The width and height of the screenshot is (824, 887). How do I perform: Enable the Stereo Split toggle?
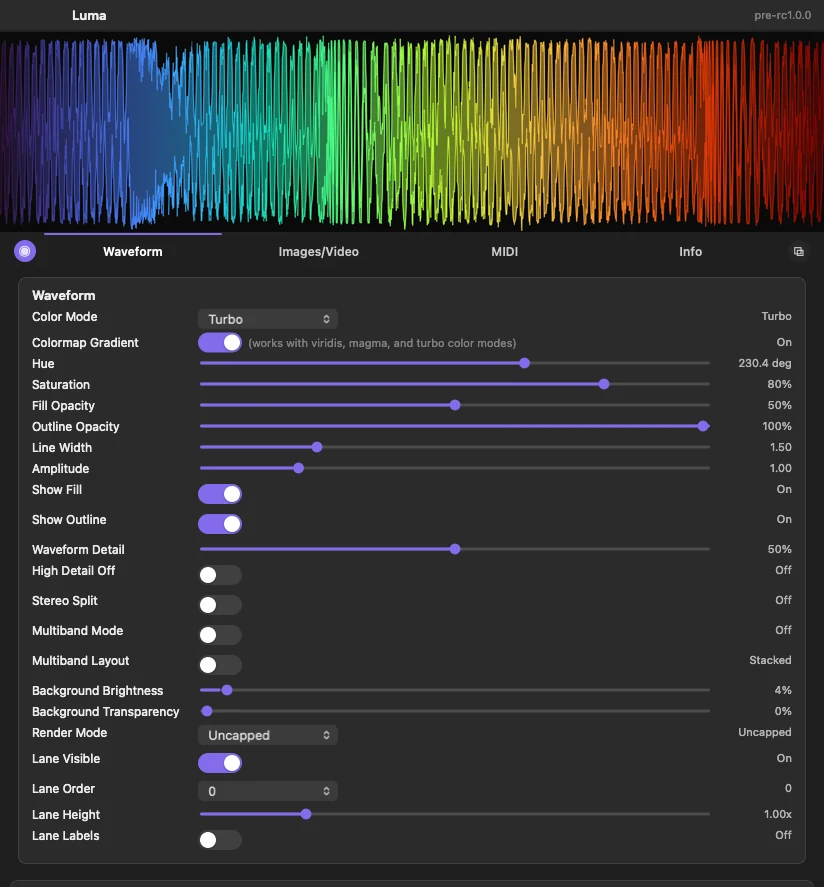(x=220, y=605)
